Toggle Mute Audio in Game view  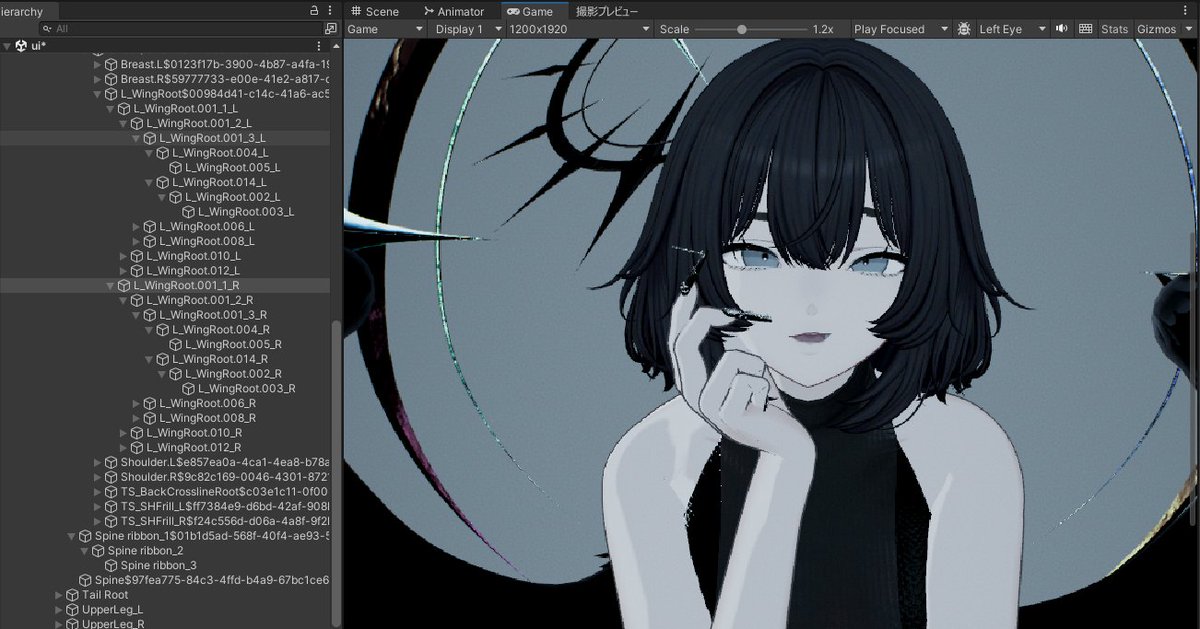(x=1062, y=29)
